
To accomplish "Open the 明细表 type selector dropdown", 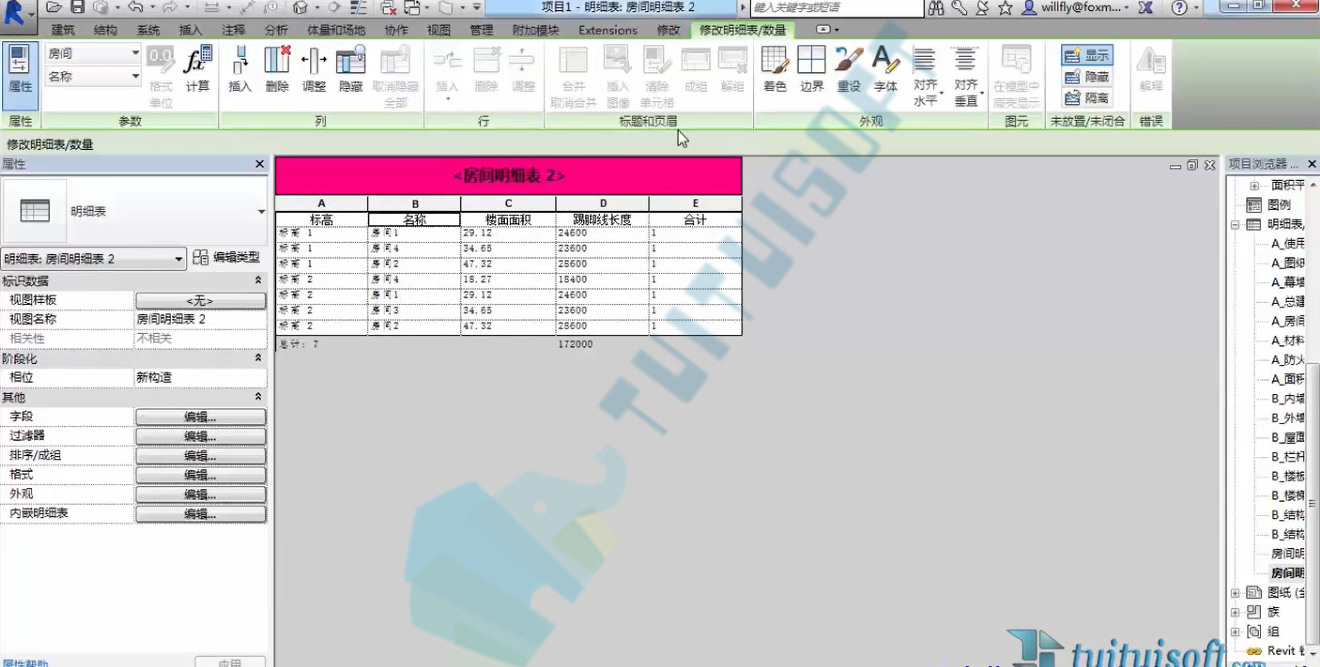I will [x=261, y=212].
